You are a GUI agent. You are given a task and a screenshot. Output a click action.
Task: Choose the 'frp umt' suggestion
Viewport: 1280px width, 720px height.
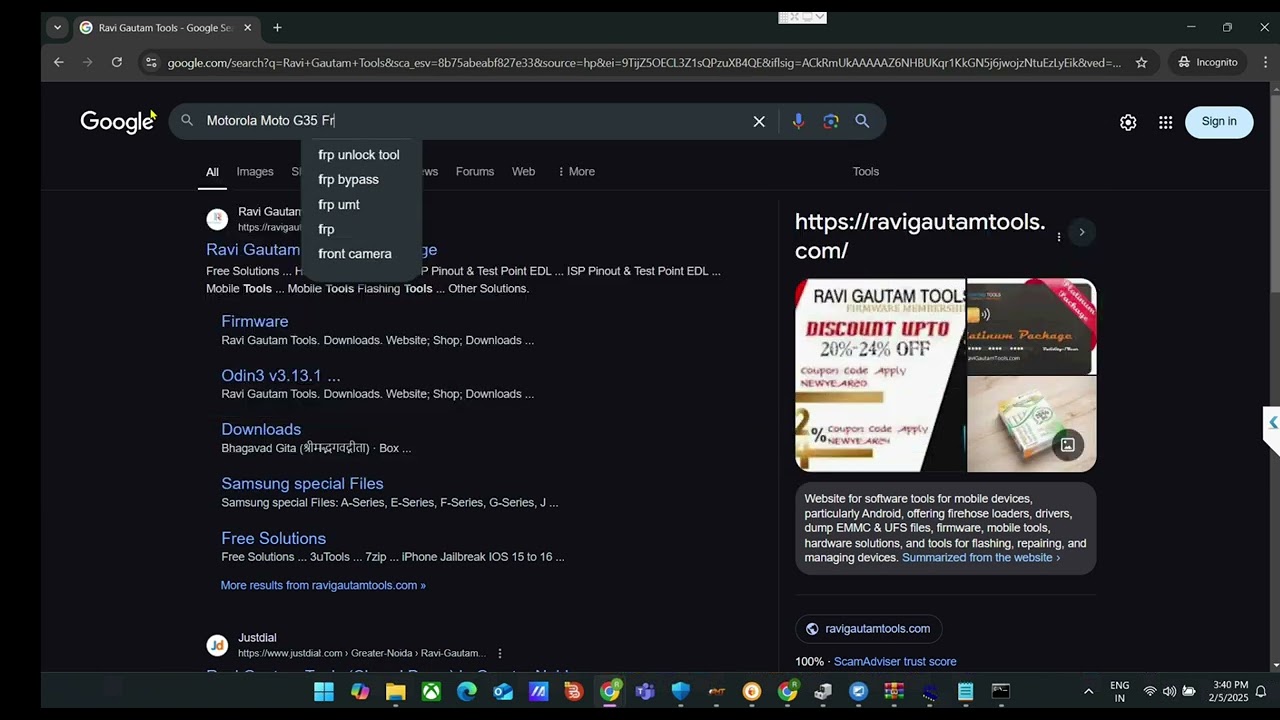coord(339,205)
